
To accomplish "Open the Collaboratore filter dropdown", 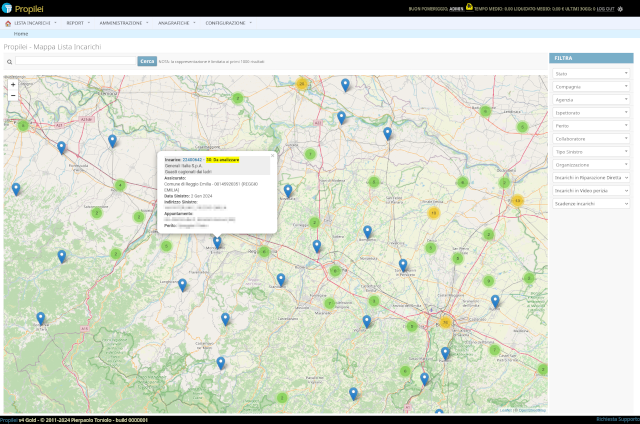I will tap(591, 139).
